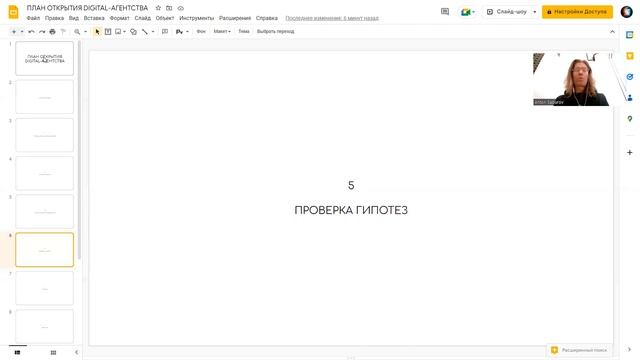Click Выбрать переход transition button
The image size is (640, 360).
(276, 31)
